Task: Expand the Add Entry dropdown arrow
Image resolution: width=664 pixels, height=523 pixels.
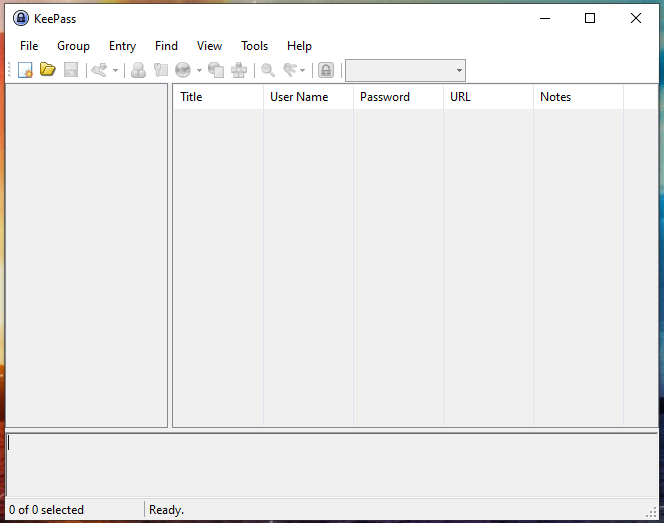Action: pyautogui.click(x=115, y=70)
